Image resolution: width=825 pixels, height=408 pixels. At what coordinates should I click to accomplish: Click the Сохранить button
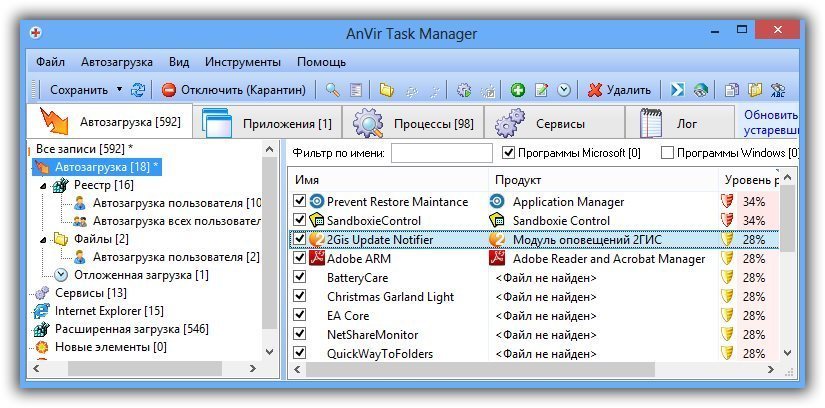tap(79, 90)
